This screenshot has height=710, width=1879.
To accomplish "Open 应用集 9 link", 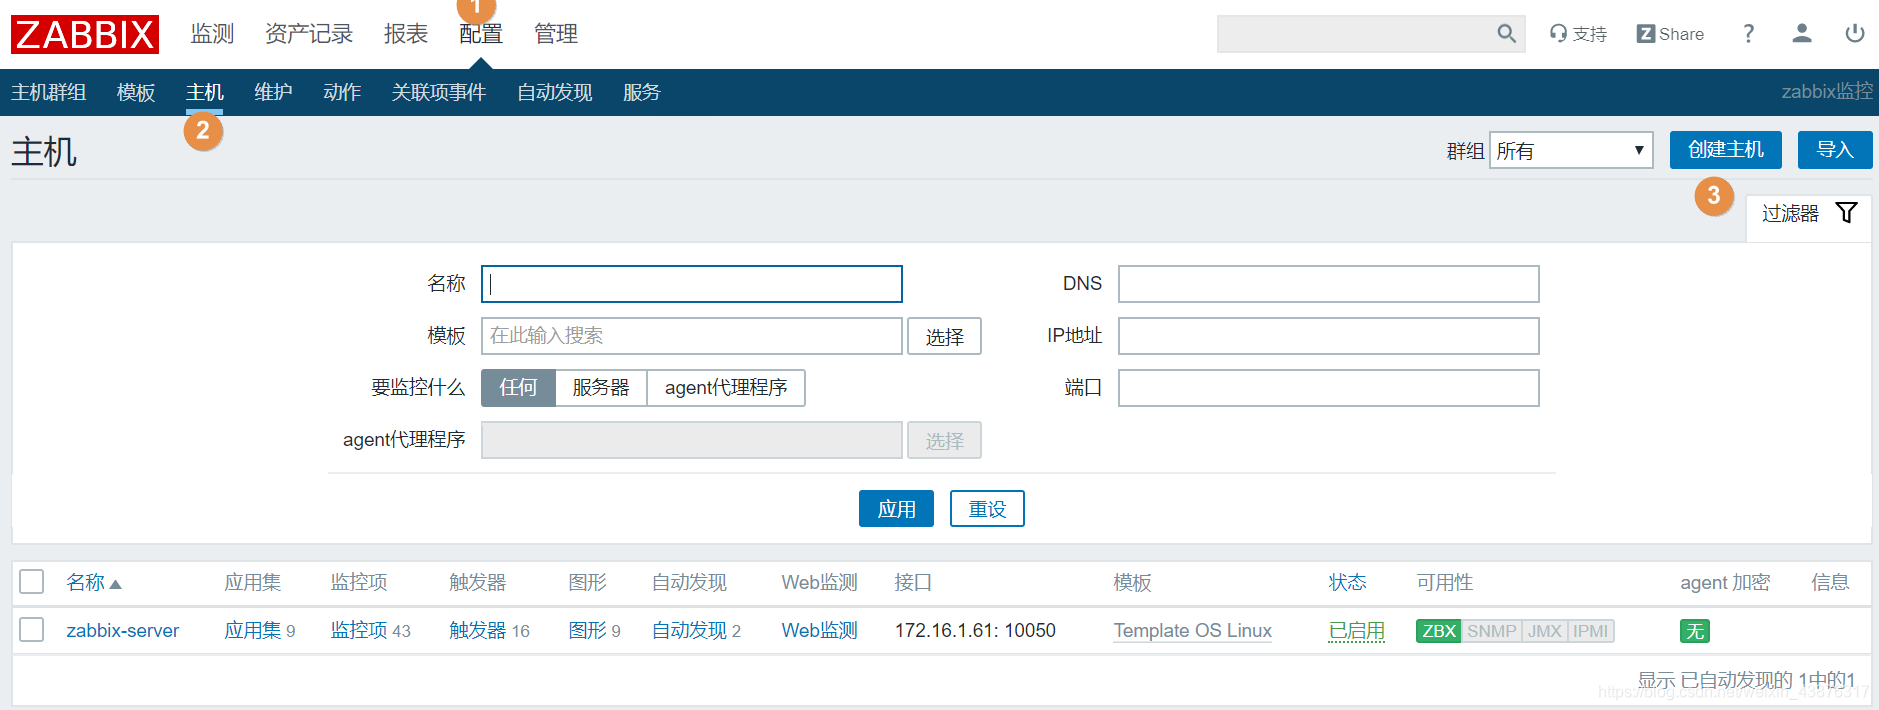I will [x=253, y=631].
